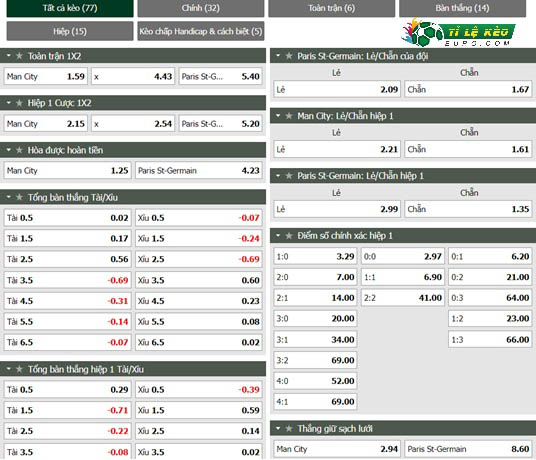Star the Tổng bàn thắng Tài/Xỉu section
Screen dimensions: 536x460
(19, 197)
